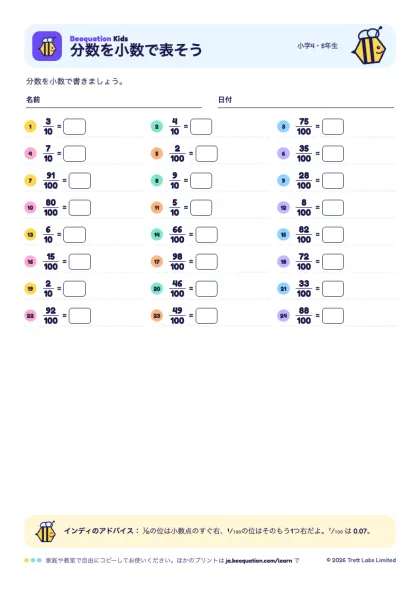Click the green number 2 circle badge
Screen dimensions: 420x595
click(157, 126)
